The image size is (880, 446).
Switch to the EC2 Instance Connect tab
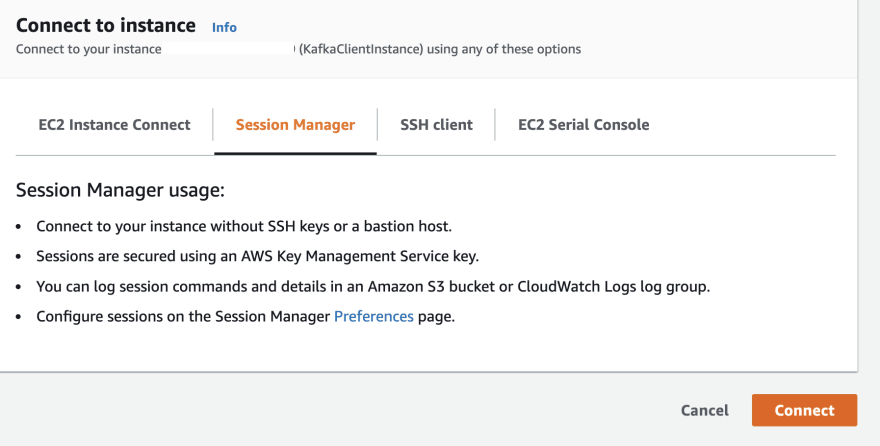[114, 125]
